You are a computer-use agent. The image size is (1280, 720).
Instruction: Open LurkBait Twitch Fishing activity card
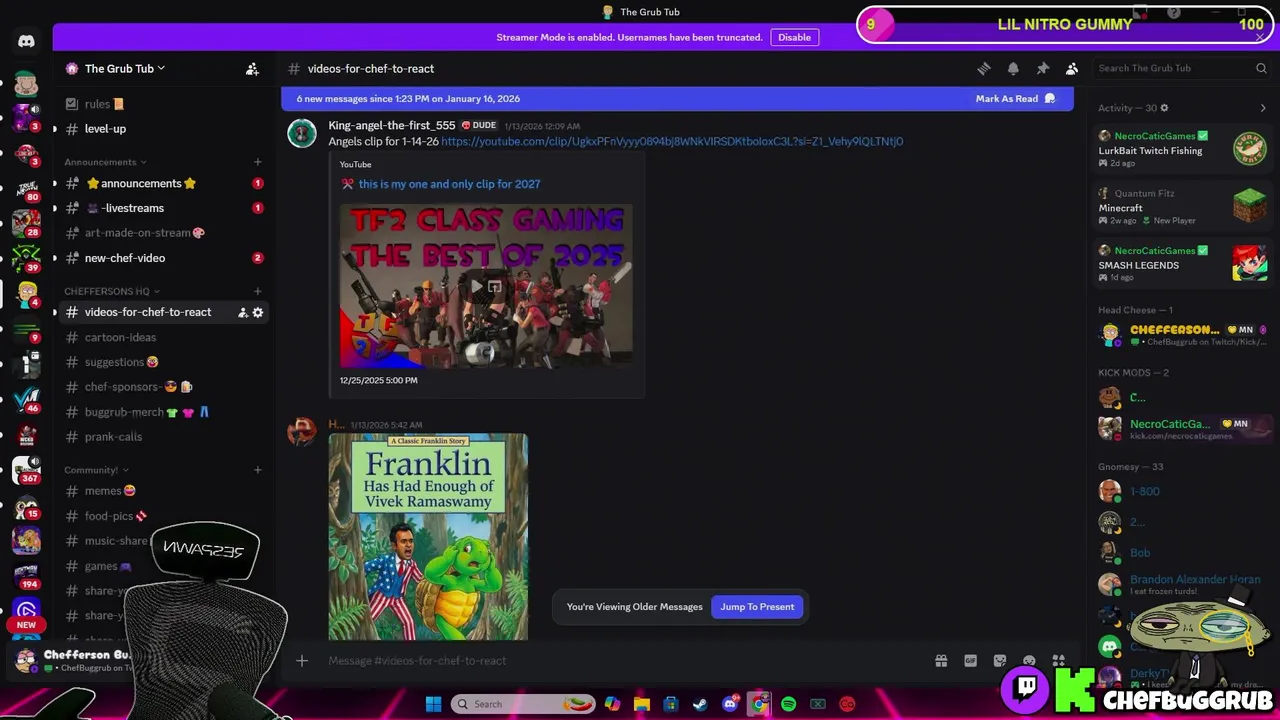[x=1183, y=149]
